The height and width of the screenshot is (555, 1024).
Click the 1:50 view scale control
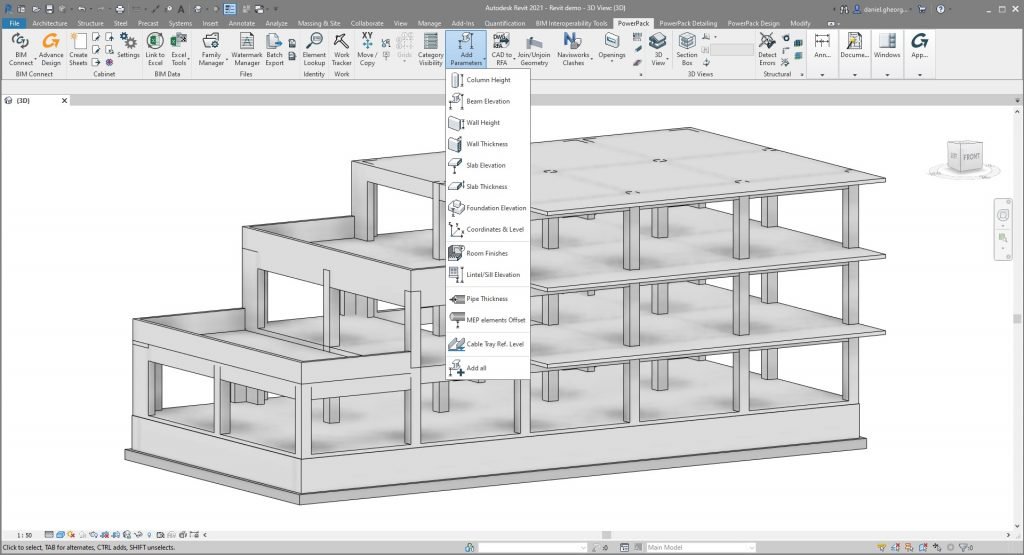[24, 535]
